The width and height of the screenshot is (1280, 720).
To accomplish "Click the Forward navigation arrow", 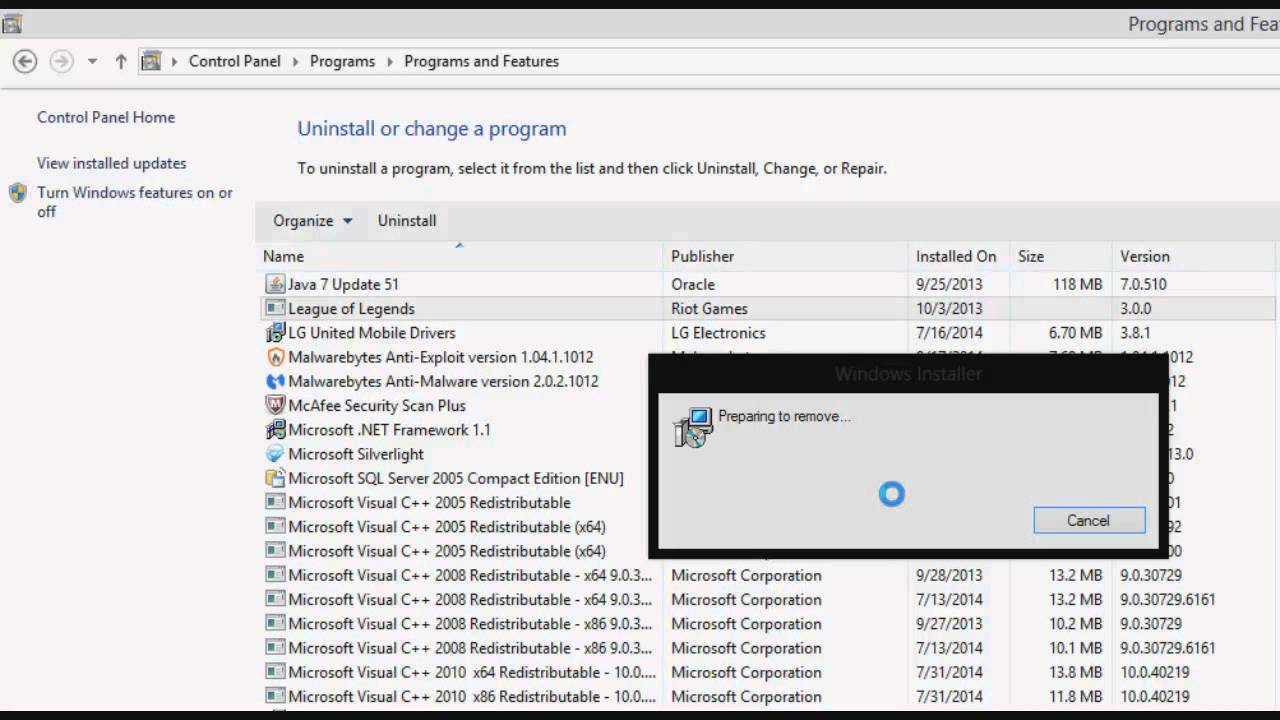I will click(62, 61).
